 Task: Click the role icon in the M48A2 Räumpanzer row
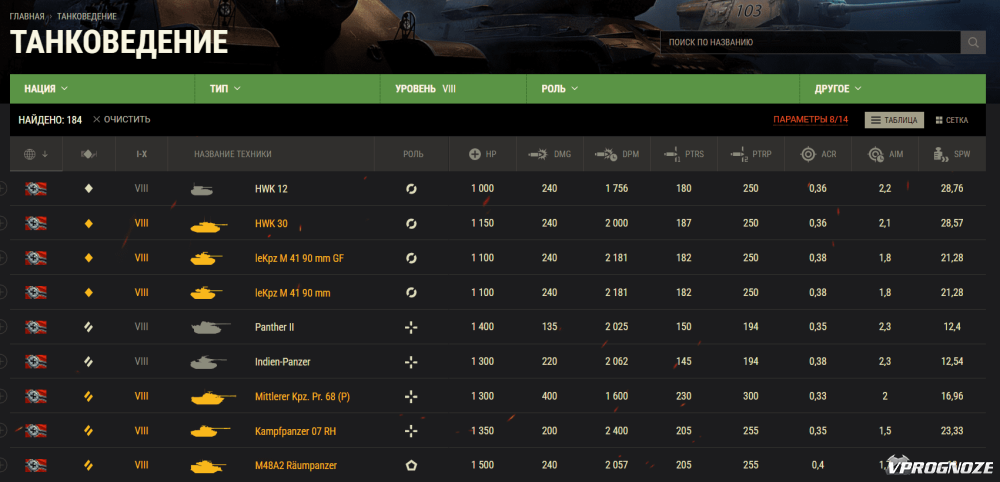tap(410, 466)
